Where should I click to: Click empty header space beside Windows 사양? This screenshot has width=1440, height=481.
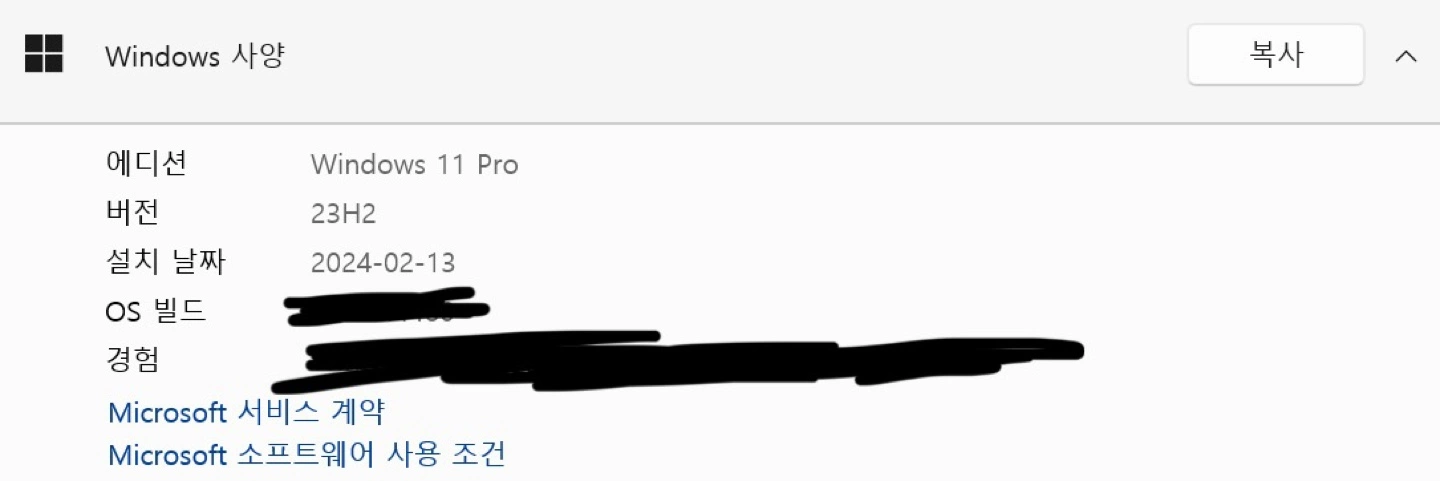pos(730,56)
